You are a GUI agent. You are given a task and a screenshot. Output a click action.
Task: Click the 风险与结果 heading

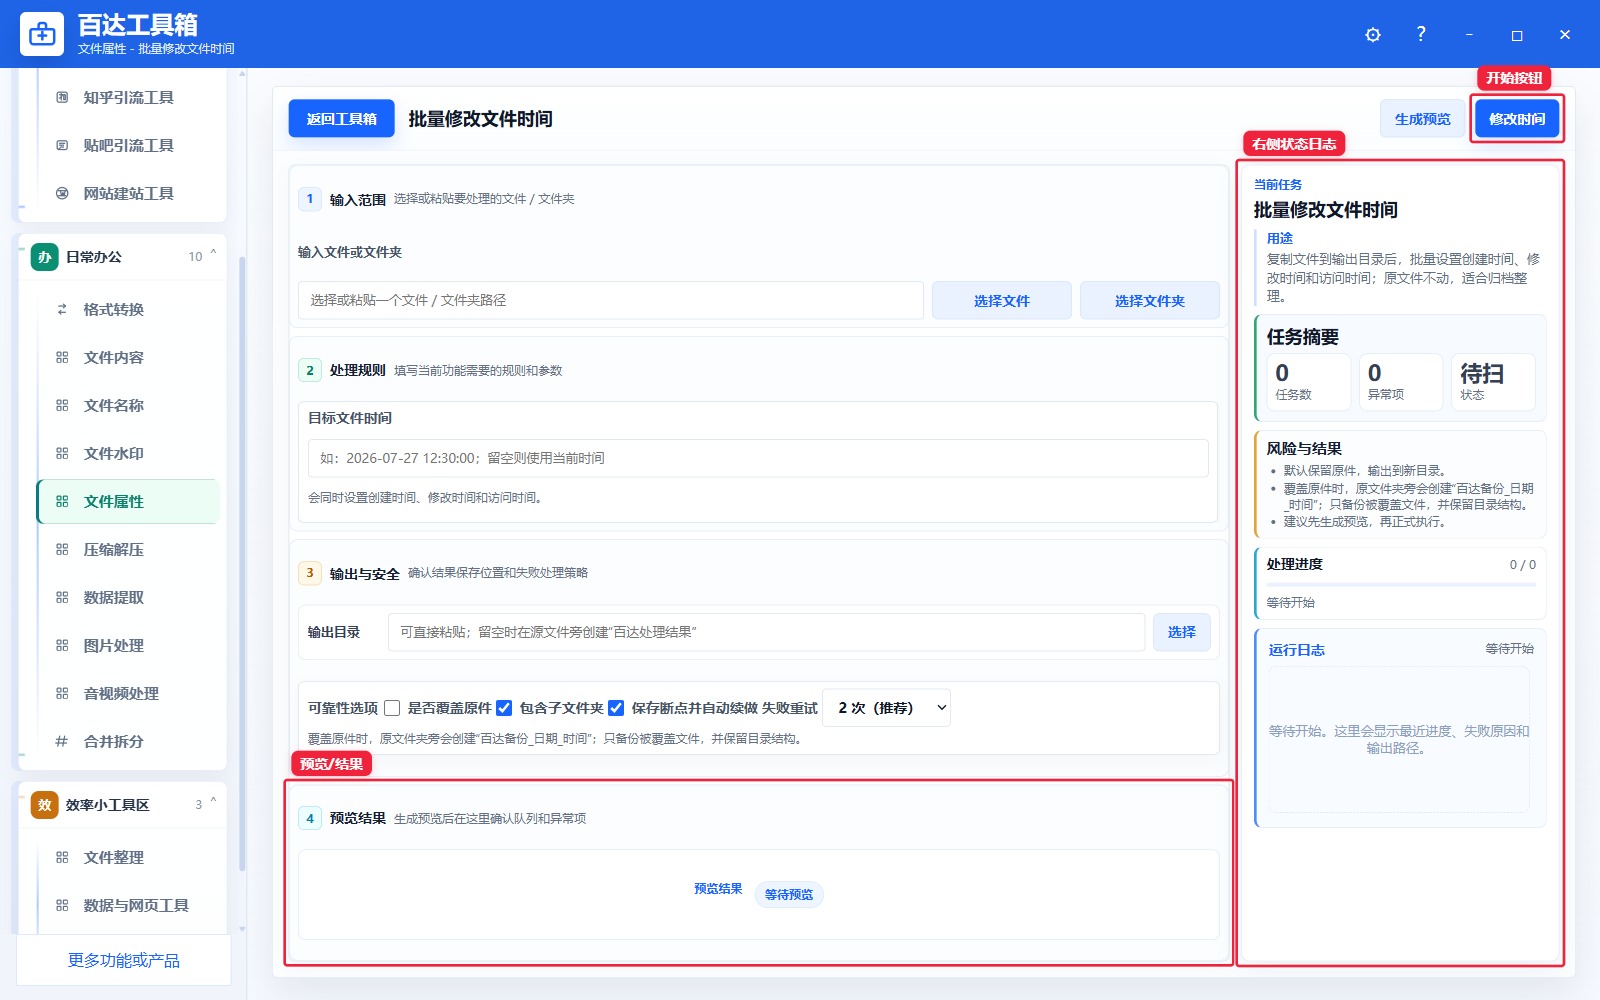pos(1304,449)
